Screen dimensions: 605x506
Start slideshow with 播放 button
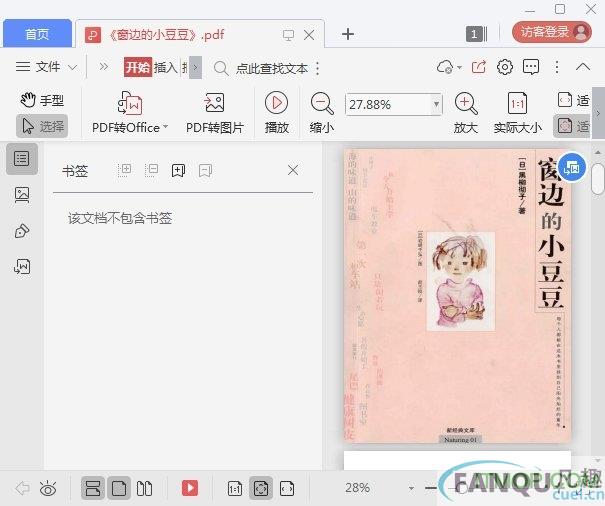[276, 112]
